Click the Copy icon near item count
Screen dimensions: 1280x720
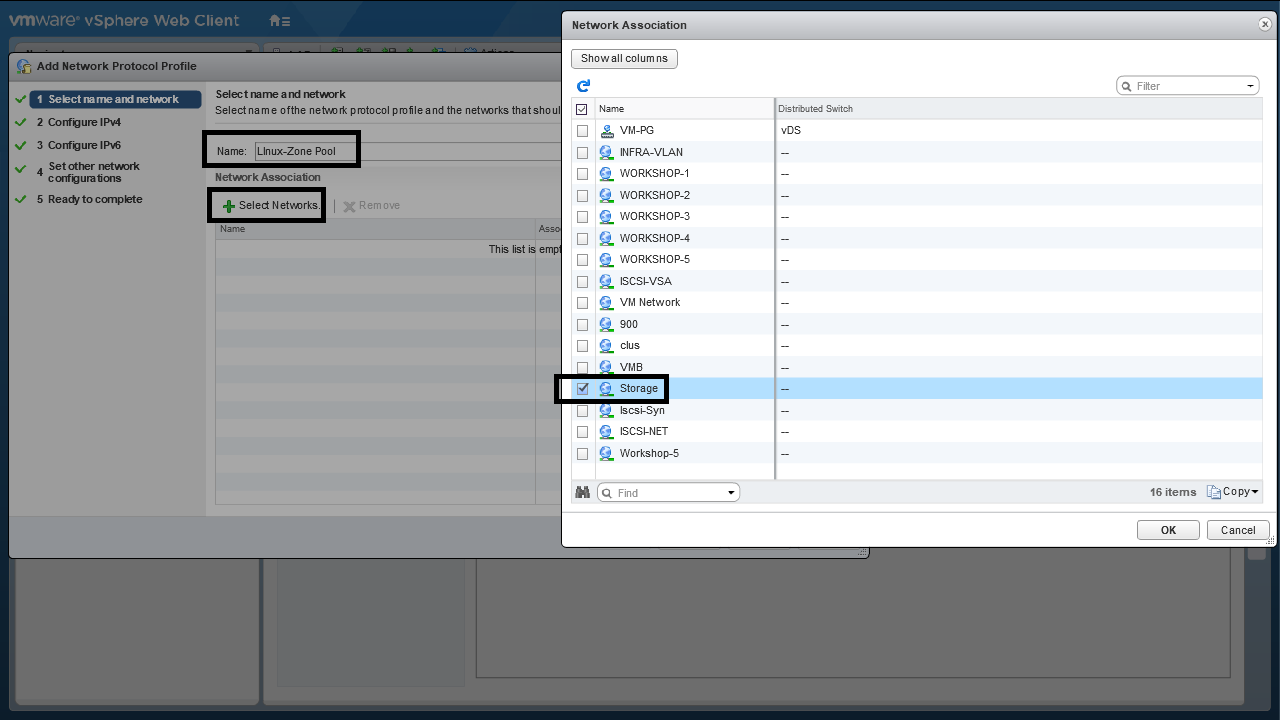[1214, 492]
